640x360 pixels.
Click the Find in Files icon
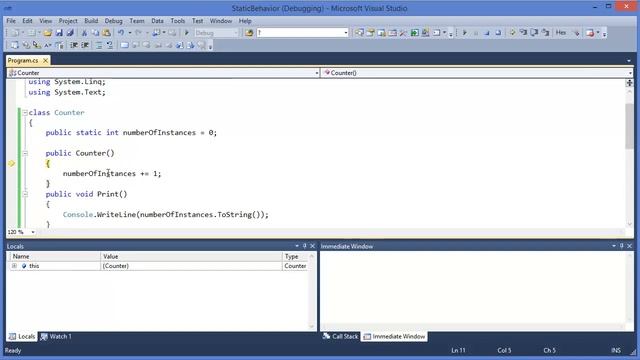(x=249, y=33)
